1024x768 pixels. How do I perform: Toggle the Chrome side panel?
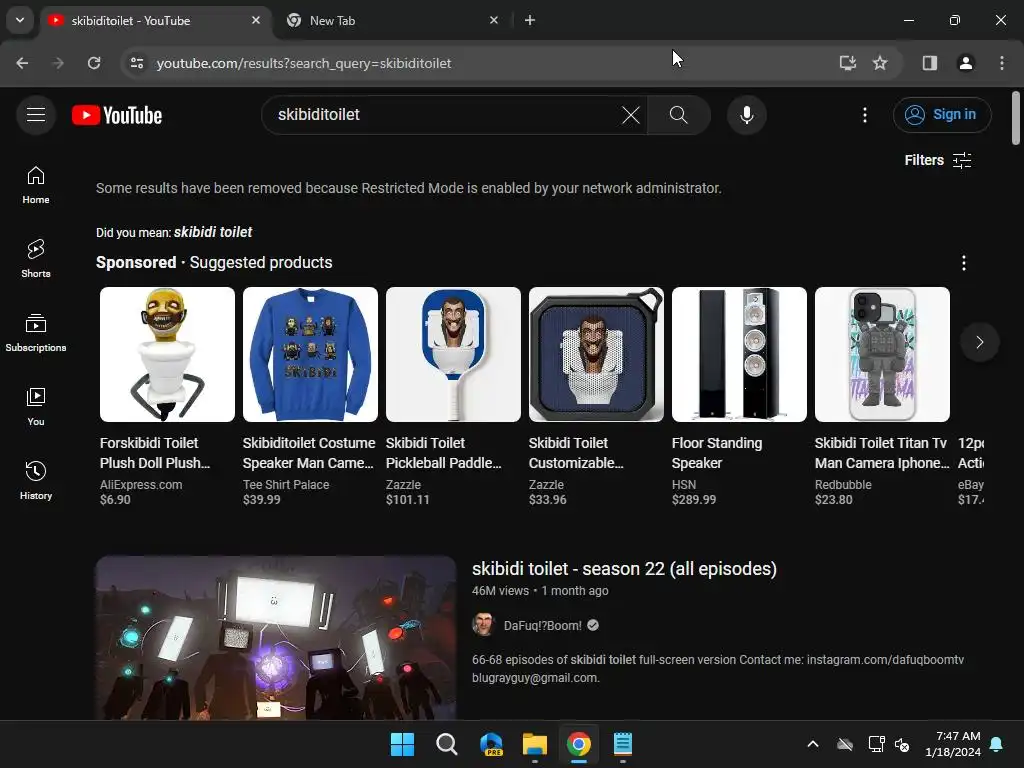tap(929, 63)
